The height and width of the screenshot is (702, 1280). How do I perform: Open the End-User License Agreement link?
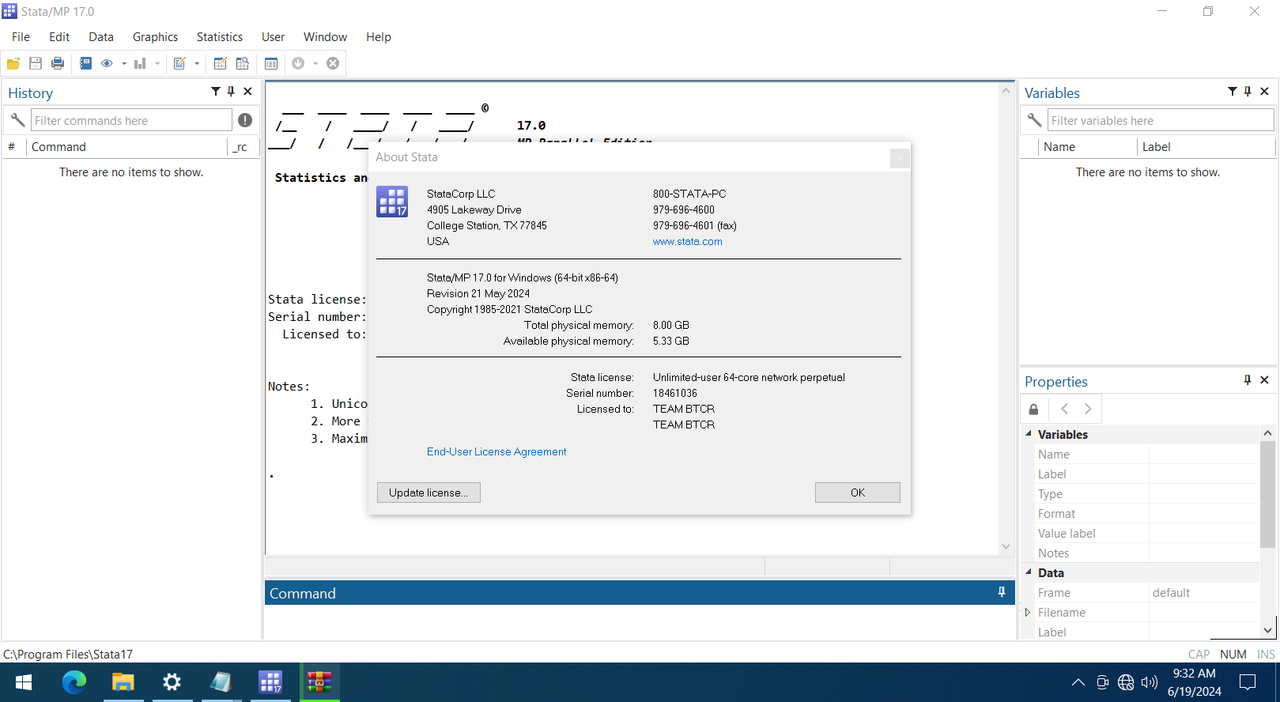click(x=496, y=452)
